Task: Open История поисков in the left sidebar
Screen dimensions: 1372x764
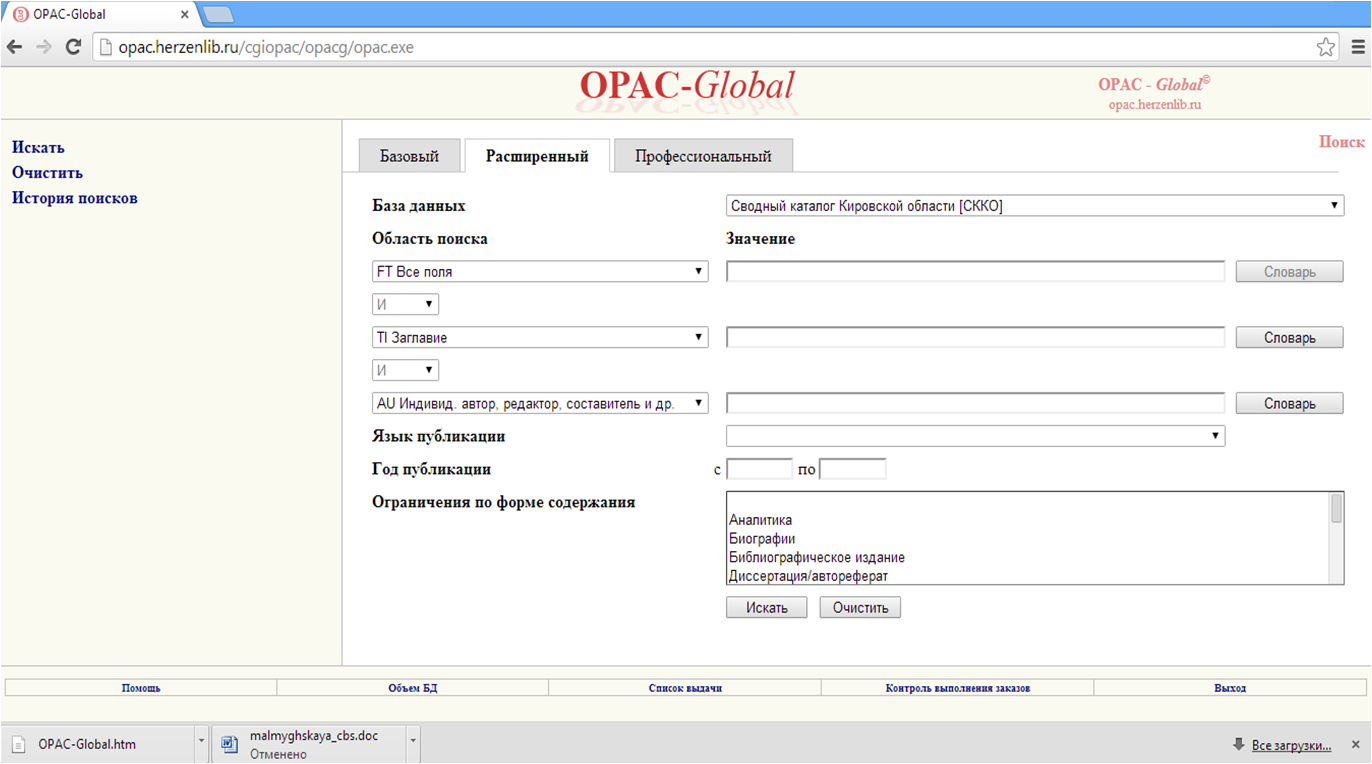Action: 75,198
